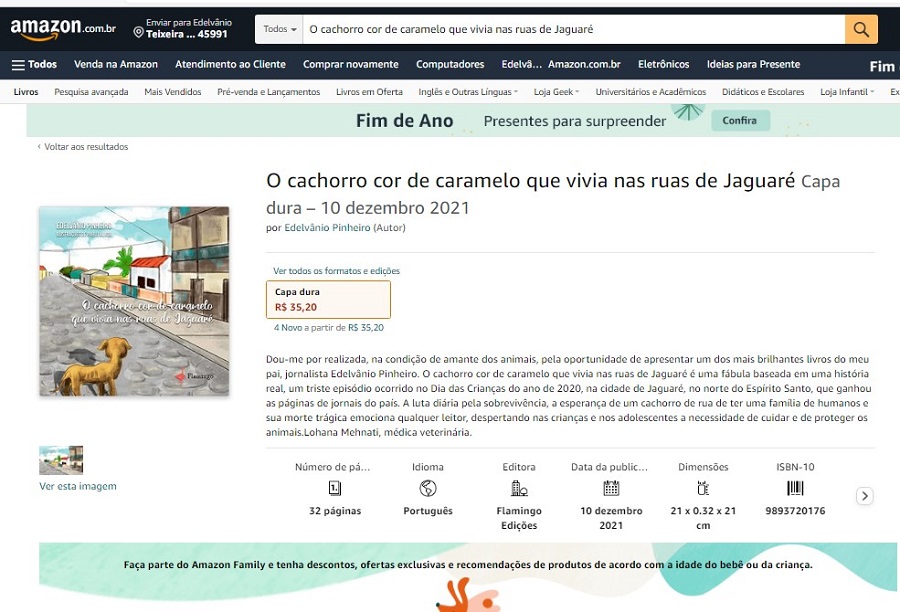Click the 32 páginas value
Viewport: 900px width, 612px height.
pyautogui.click(x=335, y=511)
